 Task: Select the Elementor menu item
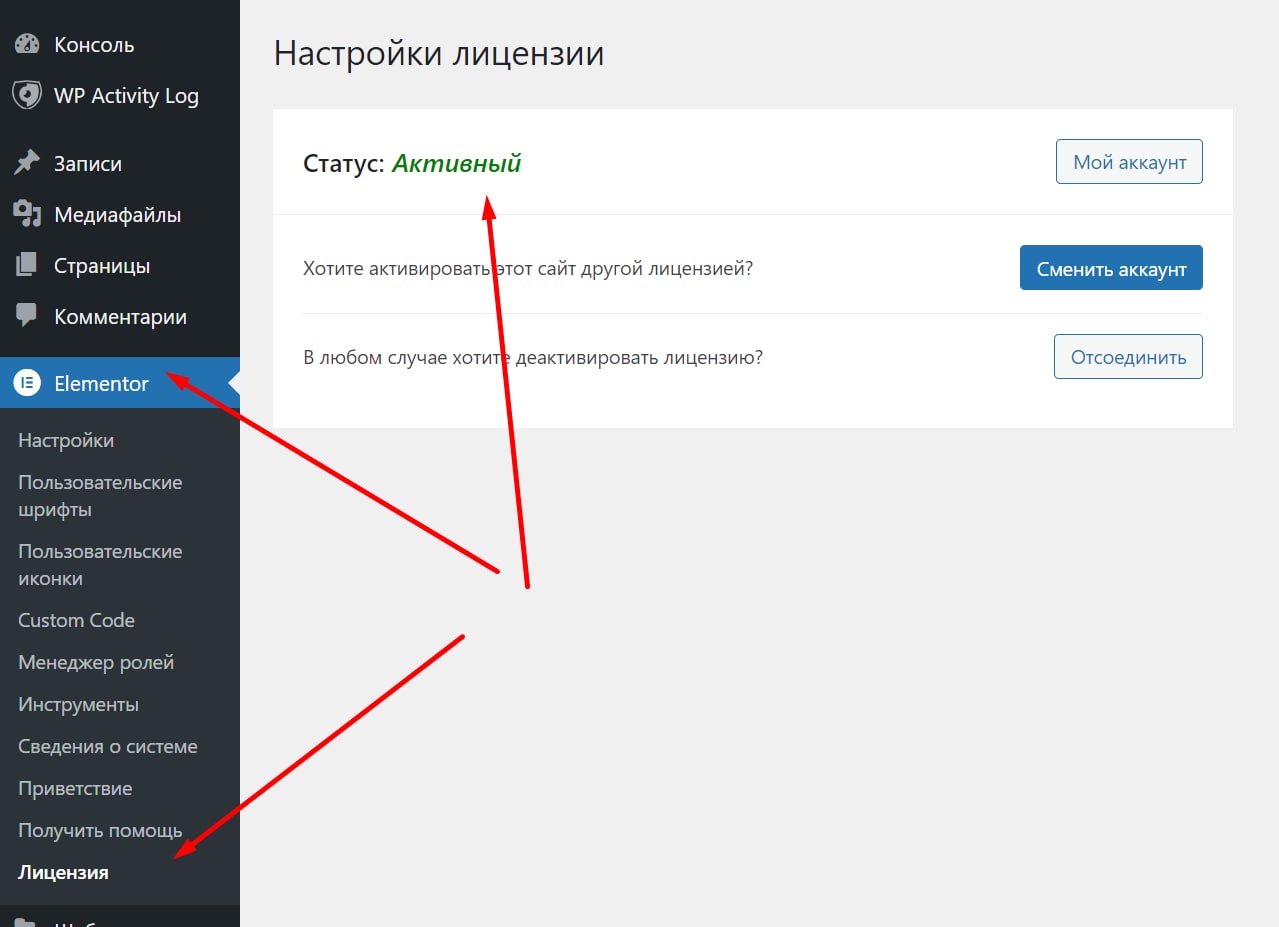coord(120,383)
